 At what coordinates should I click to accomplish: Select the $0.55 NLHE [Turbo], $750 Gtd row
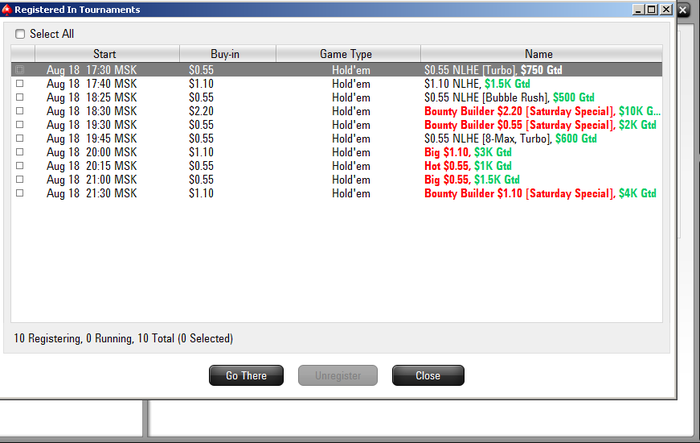point(337,70)
